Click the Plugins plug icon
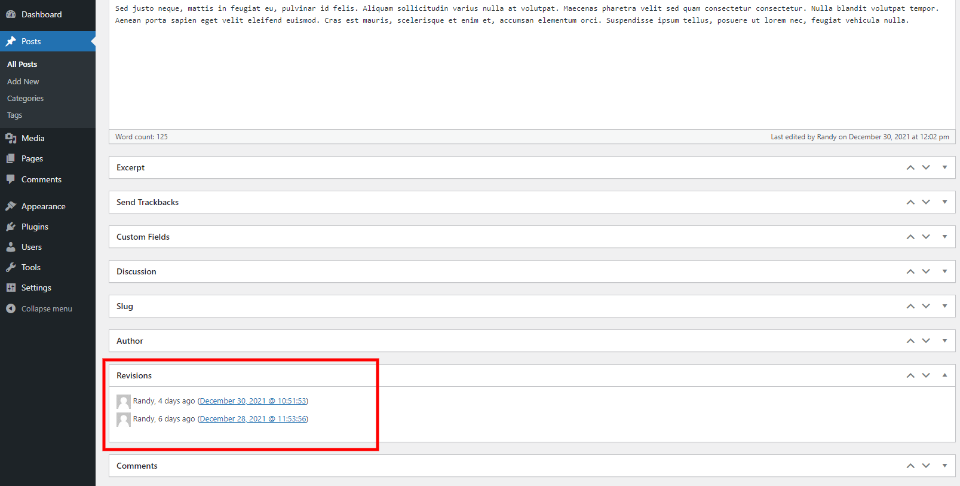Screen dimensions: 960x486 click(10, 226)
